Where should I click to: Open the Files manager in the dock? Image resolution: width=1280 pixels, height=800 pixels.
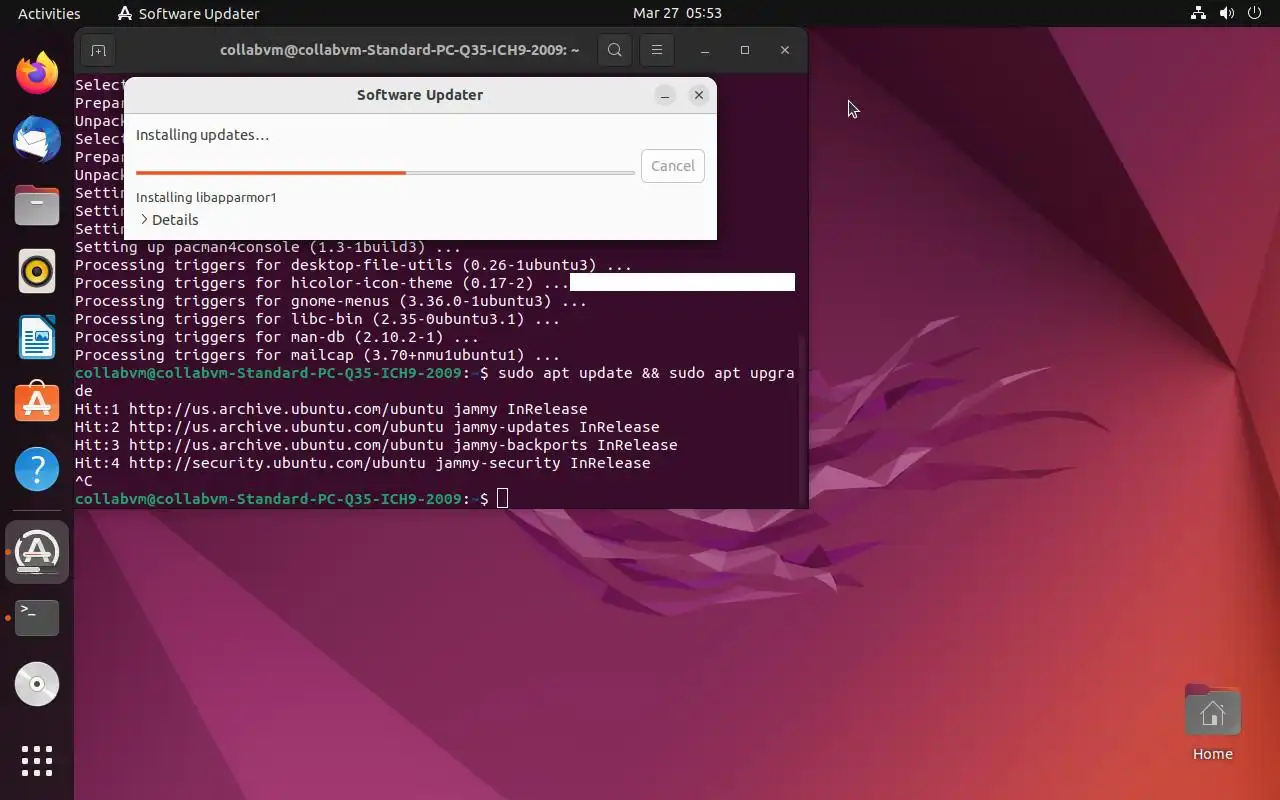click(37, 205)
